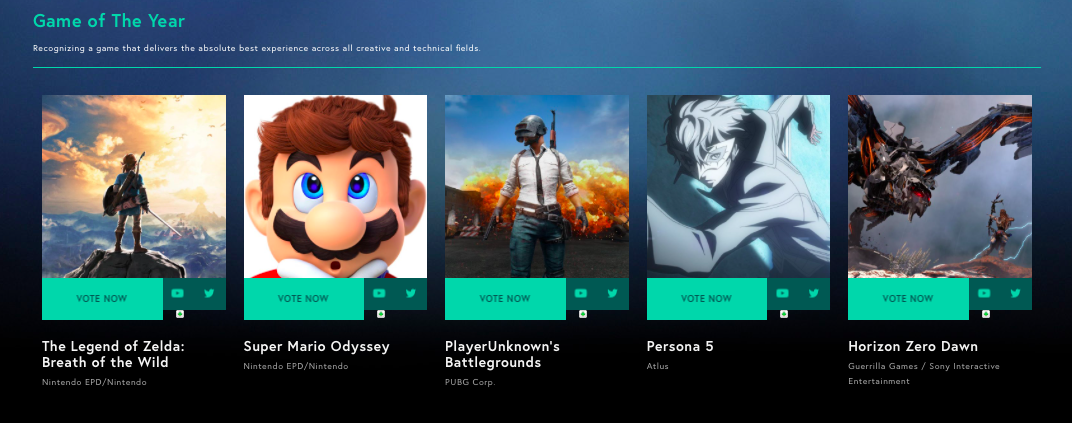Click 'Nintendo EPD/Nintendo' under Super Mario Odyssey

coord(296,366)
